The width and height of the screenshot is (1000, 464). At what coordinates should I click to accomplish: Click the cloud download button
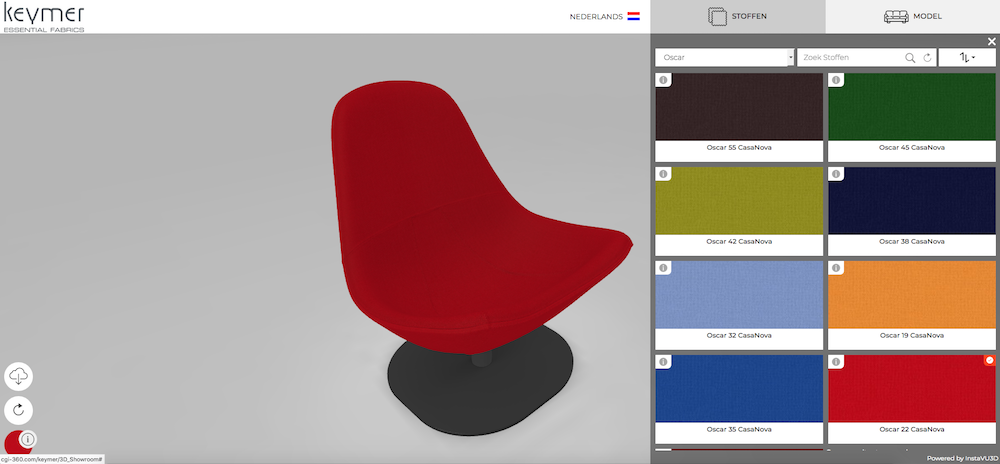pyautogui.click(x=18, y=376)
